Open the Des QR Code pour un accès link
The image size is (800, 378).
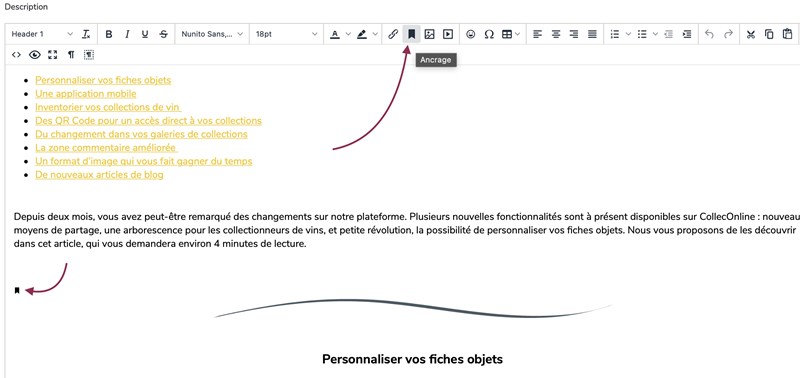click(x=148, y=121)
